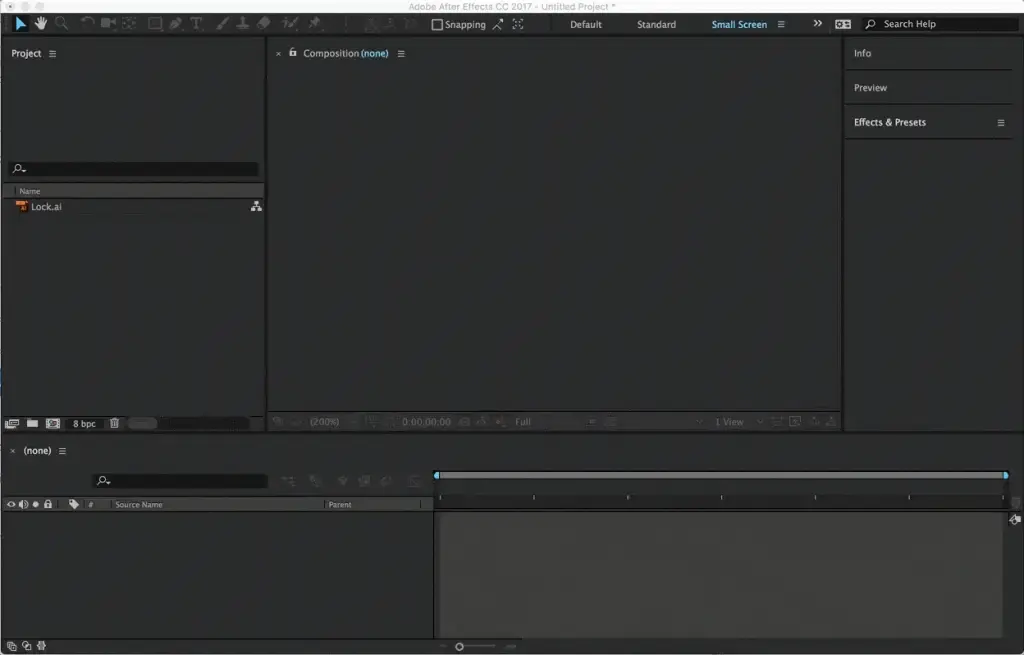Image resolution: width=1024 pixels, height=655 pixels.
Task: Click the current time 0:00:00:00 display
Action: (x=426, y=422)
